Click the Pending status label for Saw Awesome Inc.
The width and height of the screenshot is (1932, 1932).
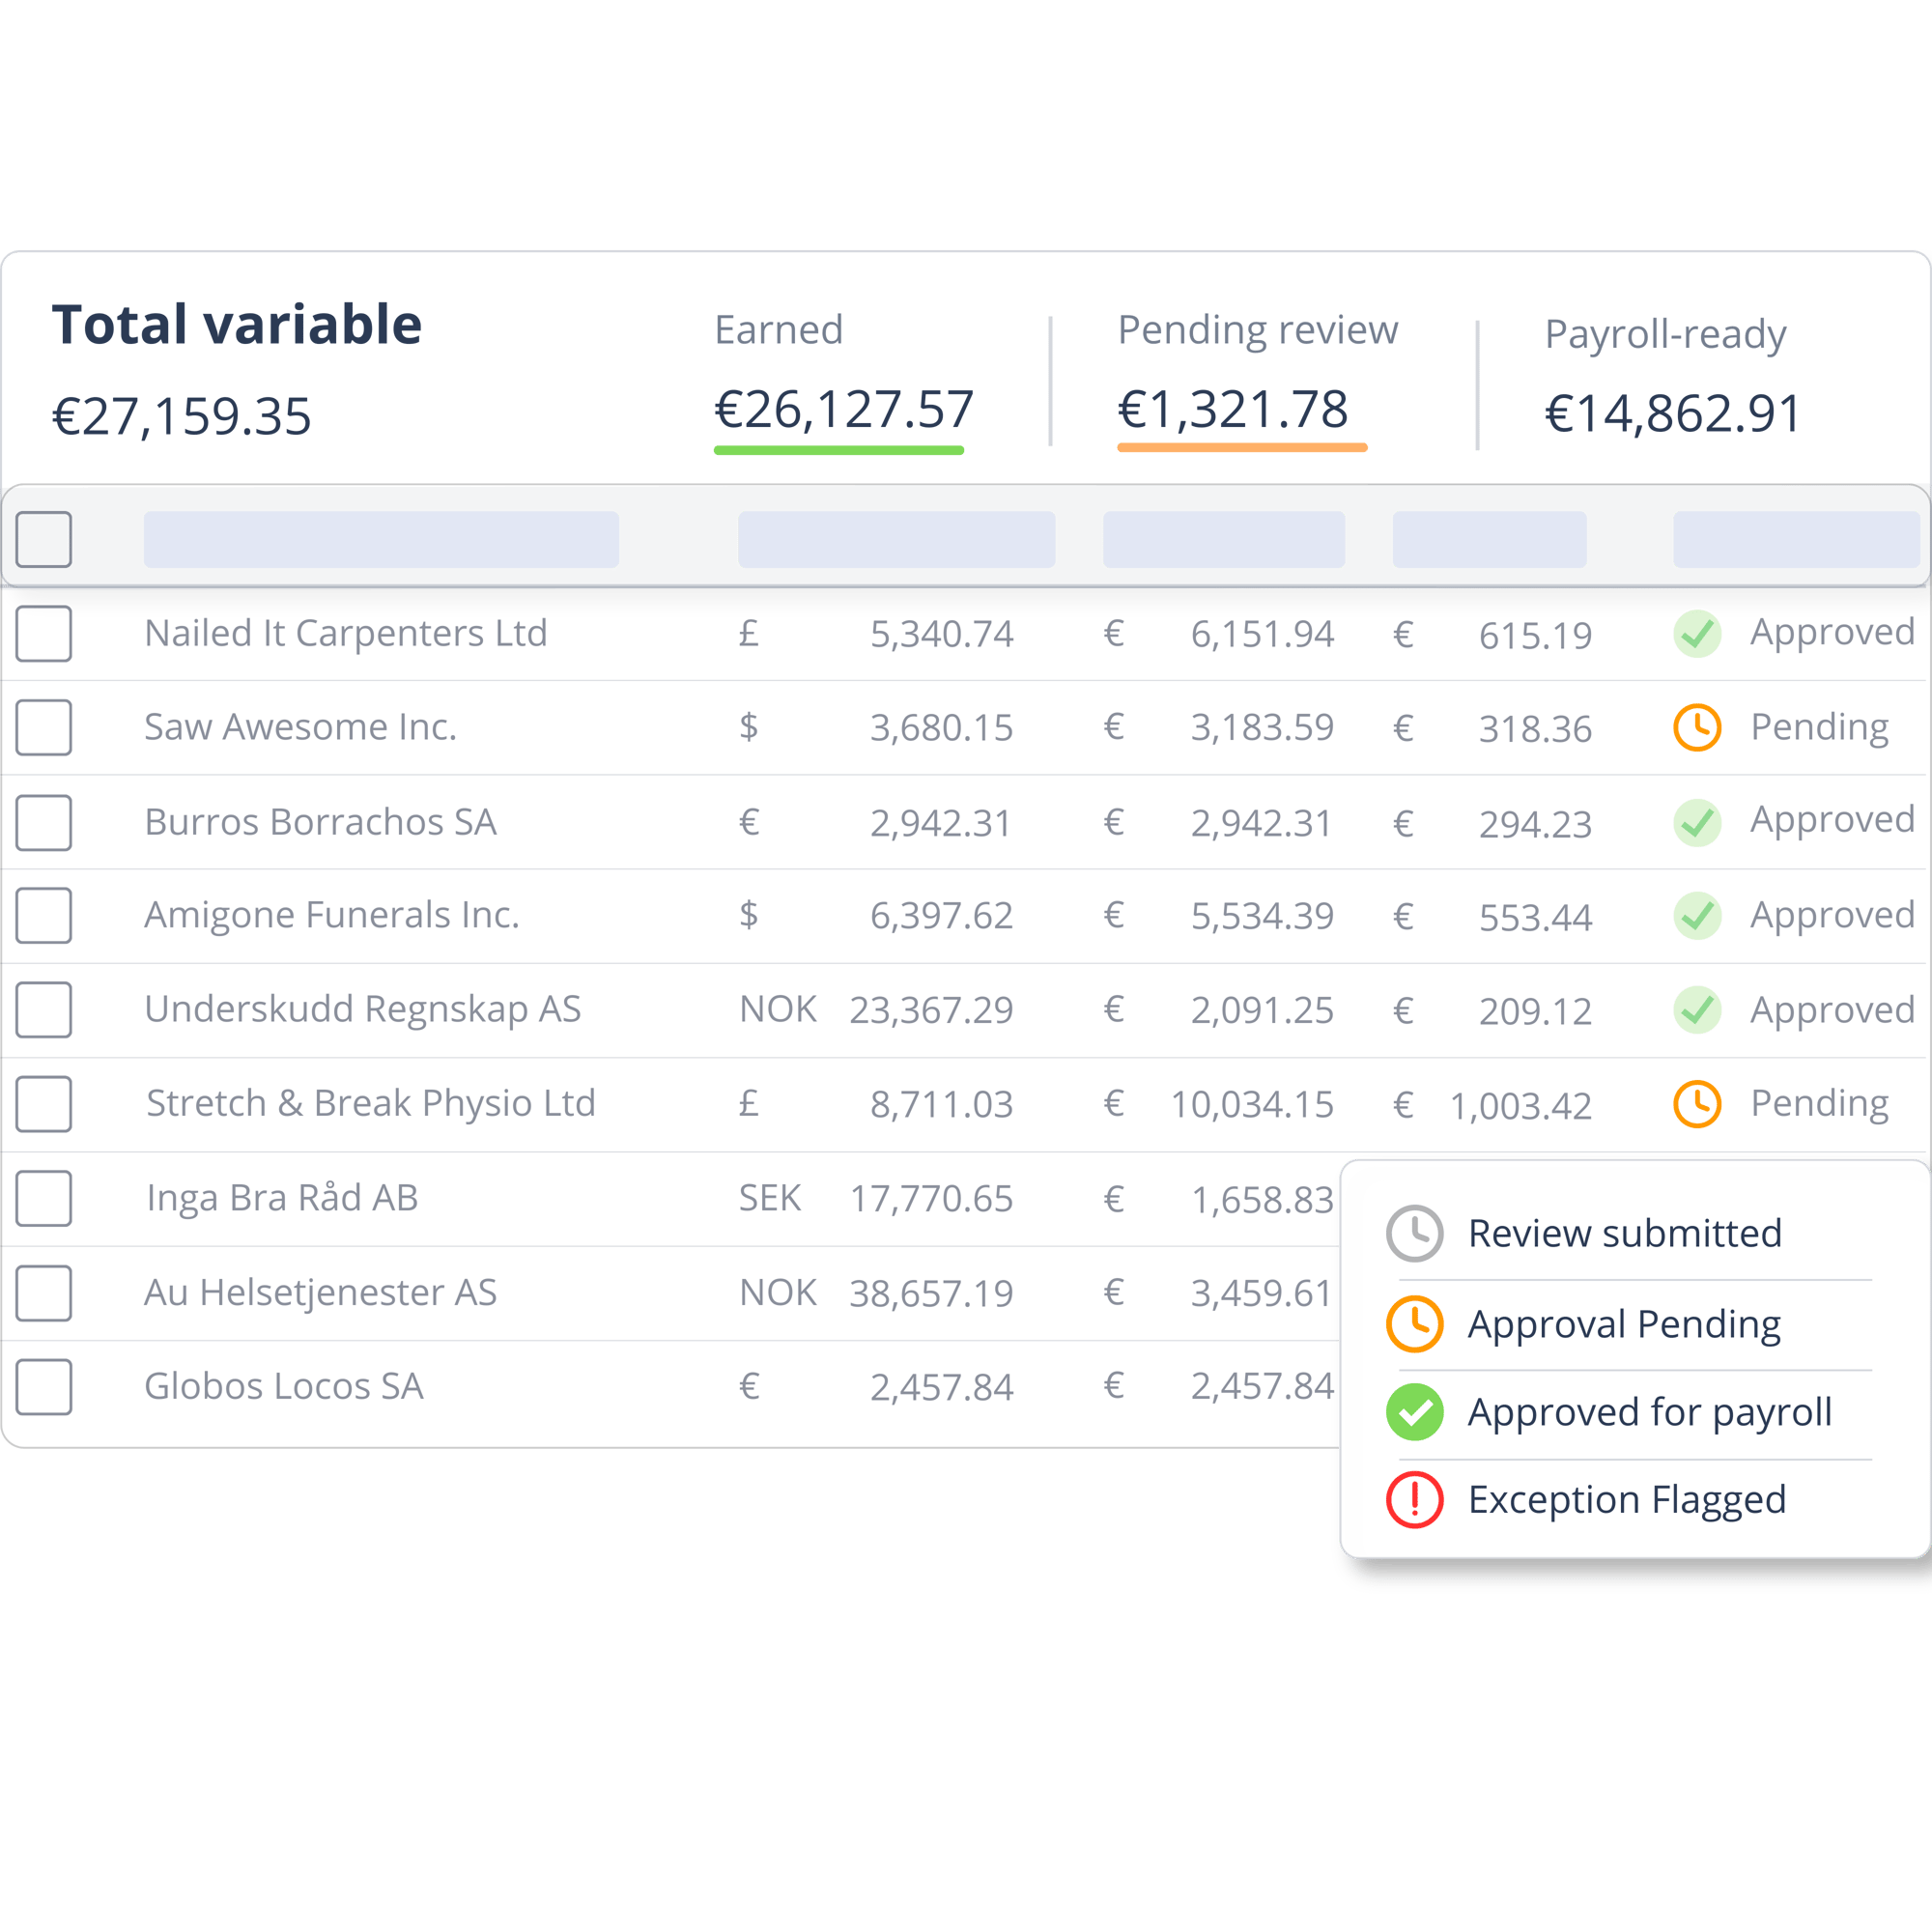pyautogui.click(x=1820, y=727)
